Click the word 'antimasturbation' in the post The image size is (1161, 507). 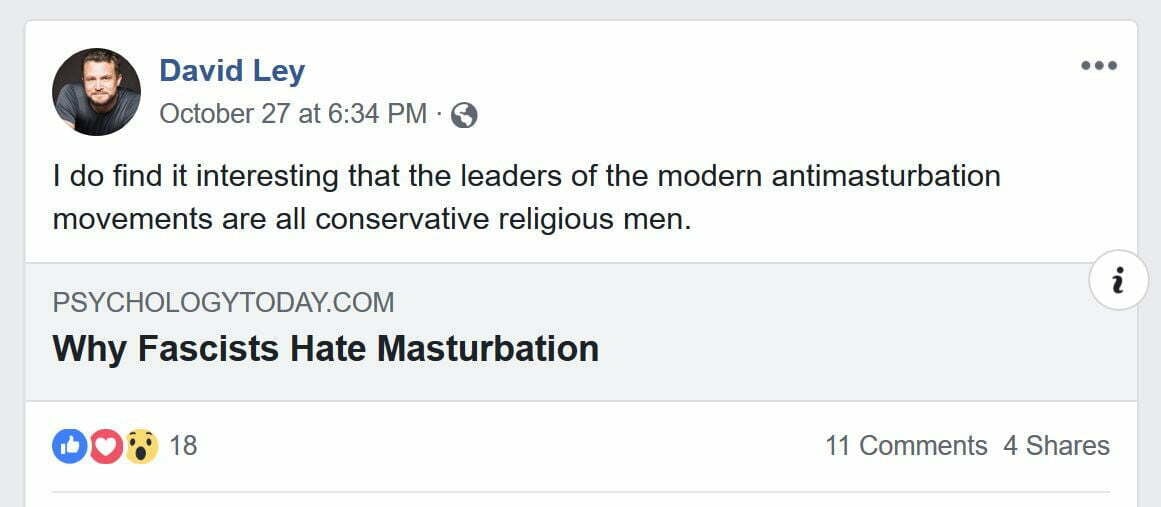tap(885, 177)
